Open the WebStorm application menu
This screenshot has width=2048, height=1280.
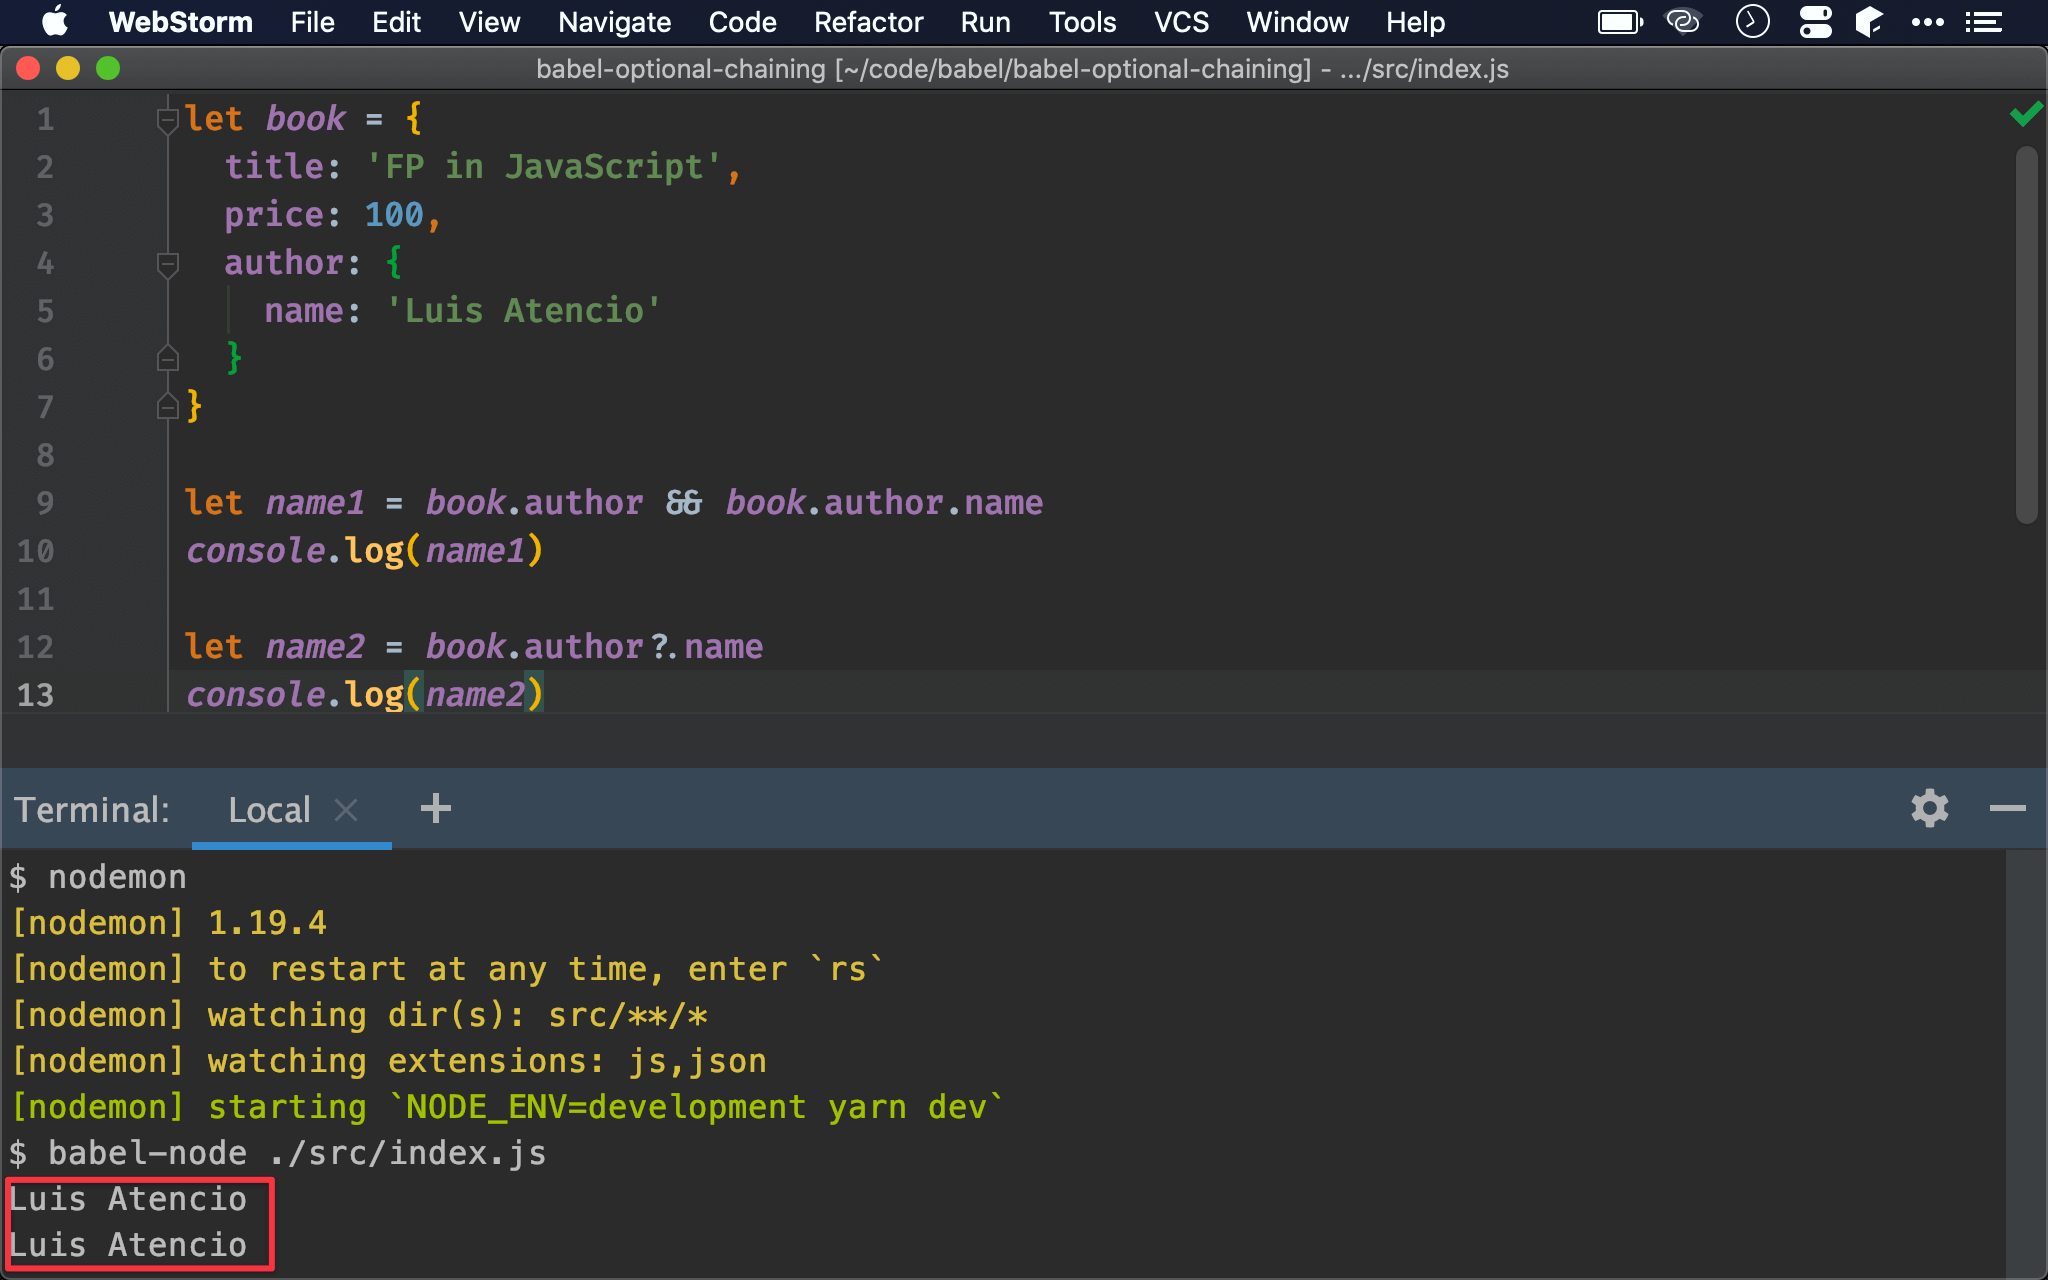(x=180, y=22)
